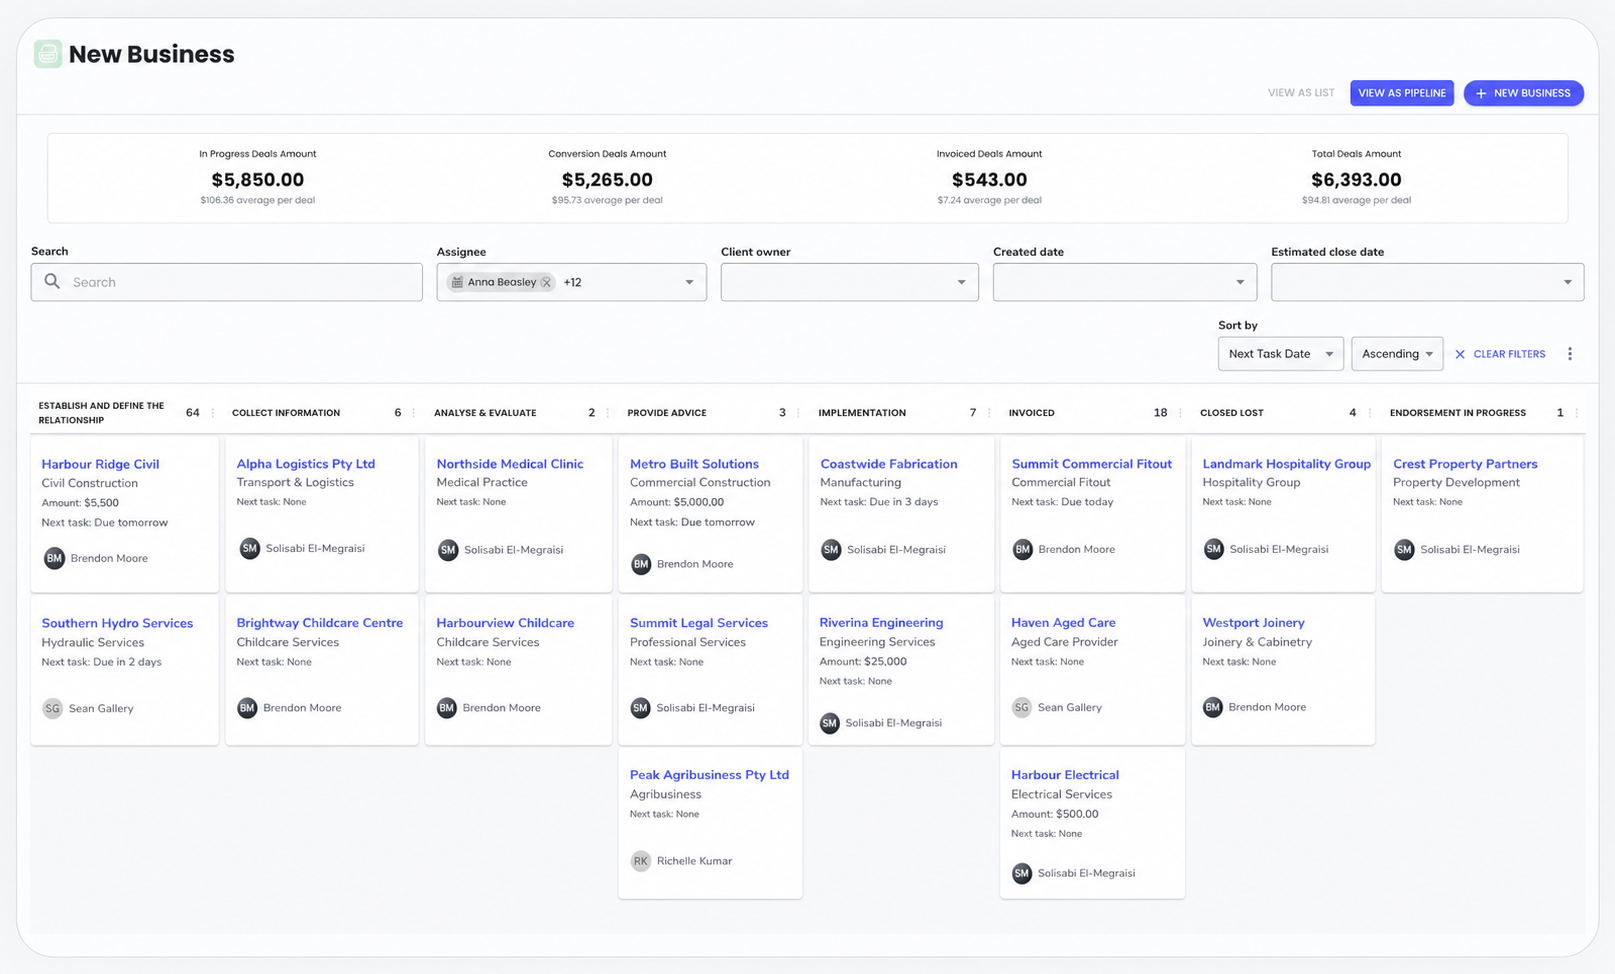Click BM avatar on Harbour Ridge Civil card

[x=54, y=558]
